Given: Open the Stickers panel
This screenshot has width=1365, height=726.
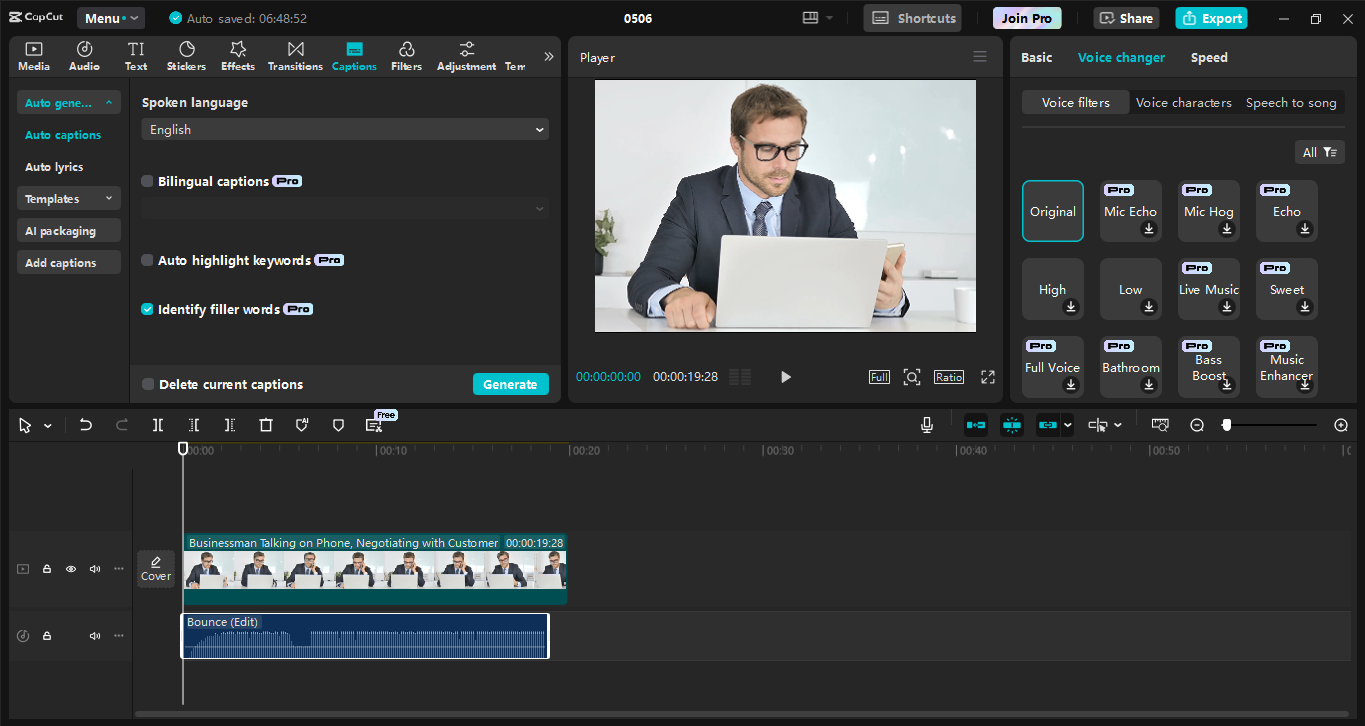Looking at the screenshot, I should coord(186,55).
